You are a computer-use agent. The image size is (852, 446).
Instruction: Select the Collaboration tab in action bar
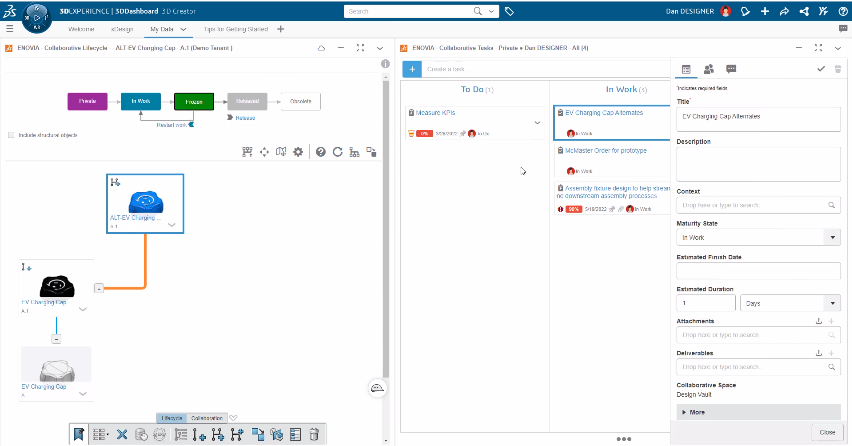[207, 418]
